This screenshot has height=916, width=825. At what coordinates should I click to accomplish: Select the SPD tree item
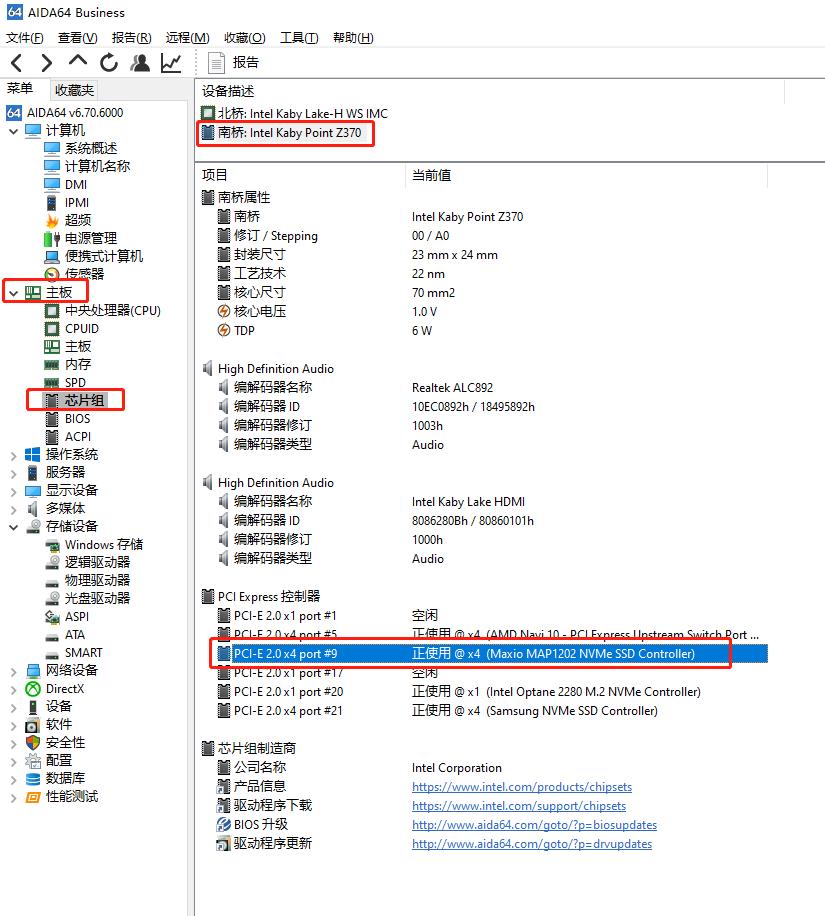click(x=75, y=383)
